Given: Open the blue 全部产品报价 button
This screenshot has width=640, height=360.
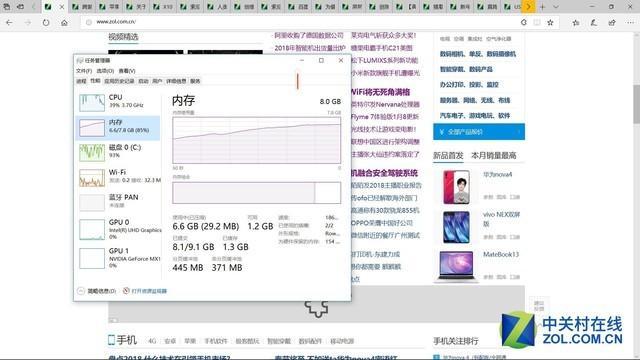Looking at the screenshot, I should (479, 132).
